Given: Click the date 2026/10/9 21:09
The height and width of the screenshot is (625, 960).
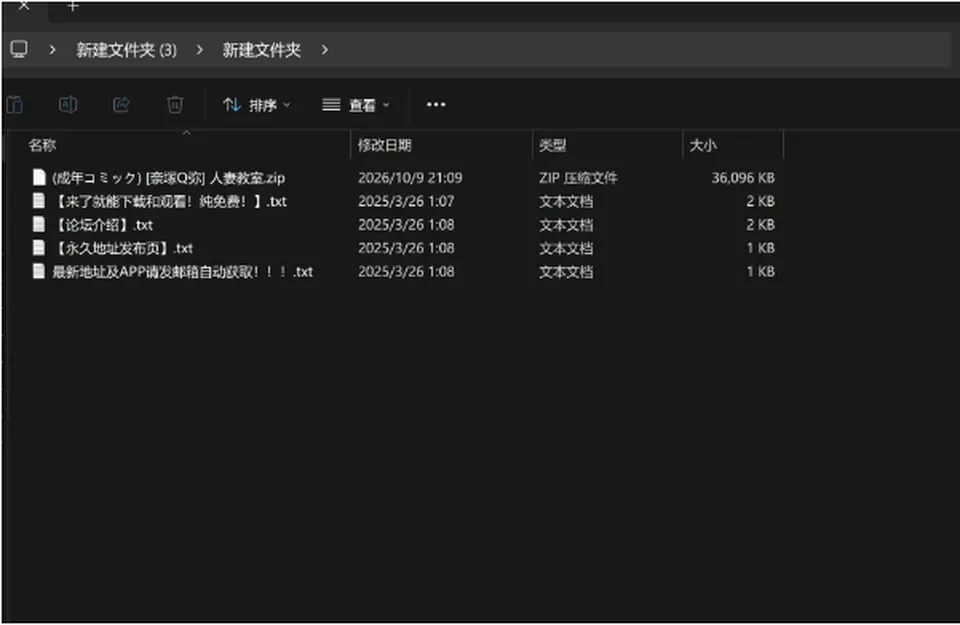Looking at the screenshot, I should [x=410, y=178].
